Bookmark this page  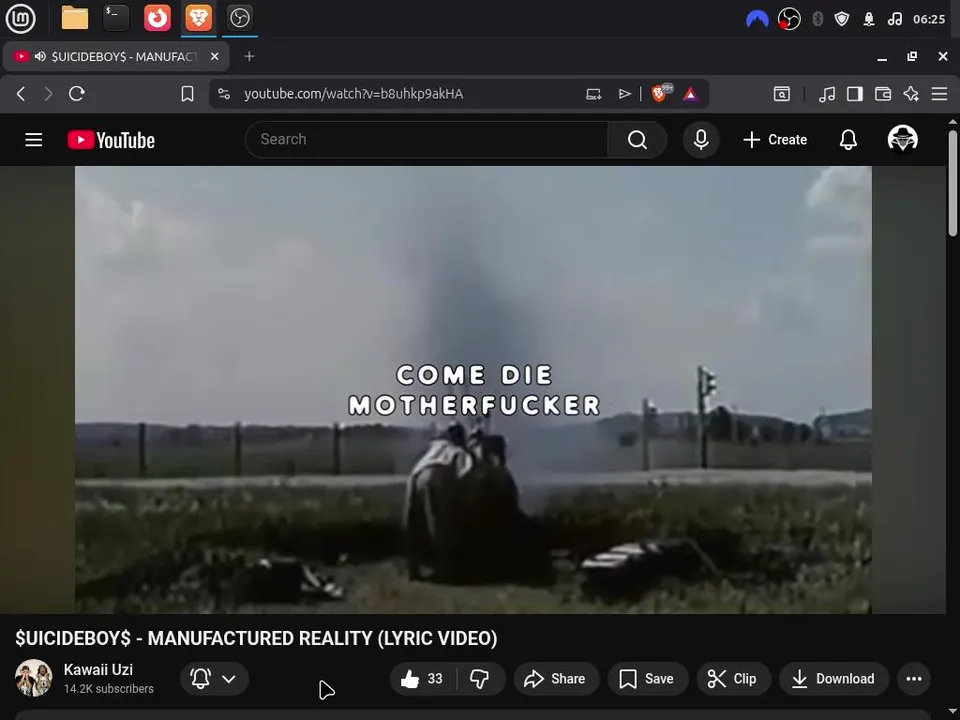click(x=187, y=94)
